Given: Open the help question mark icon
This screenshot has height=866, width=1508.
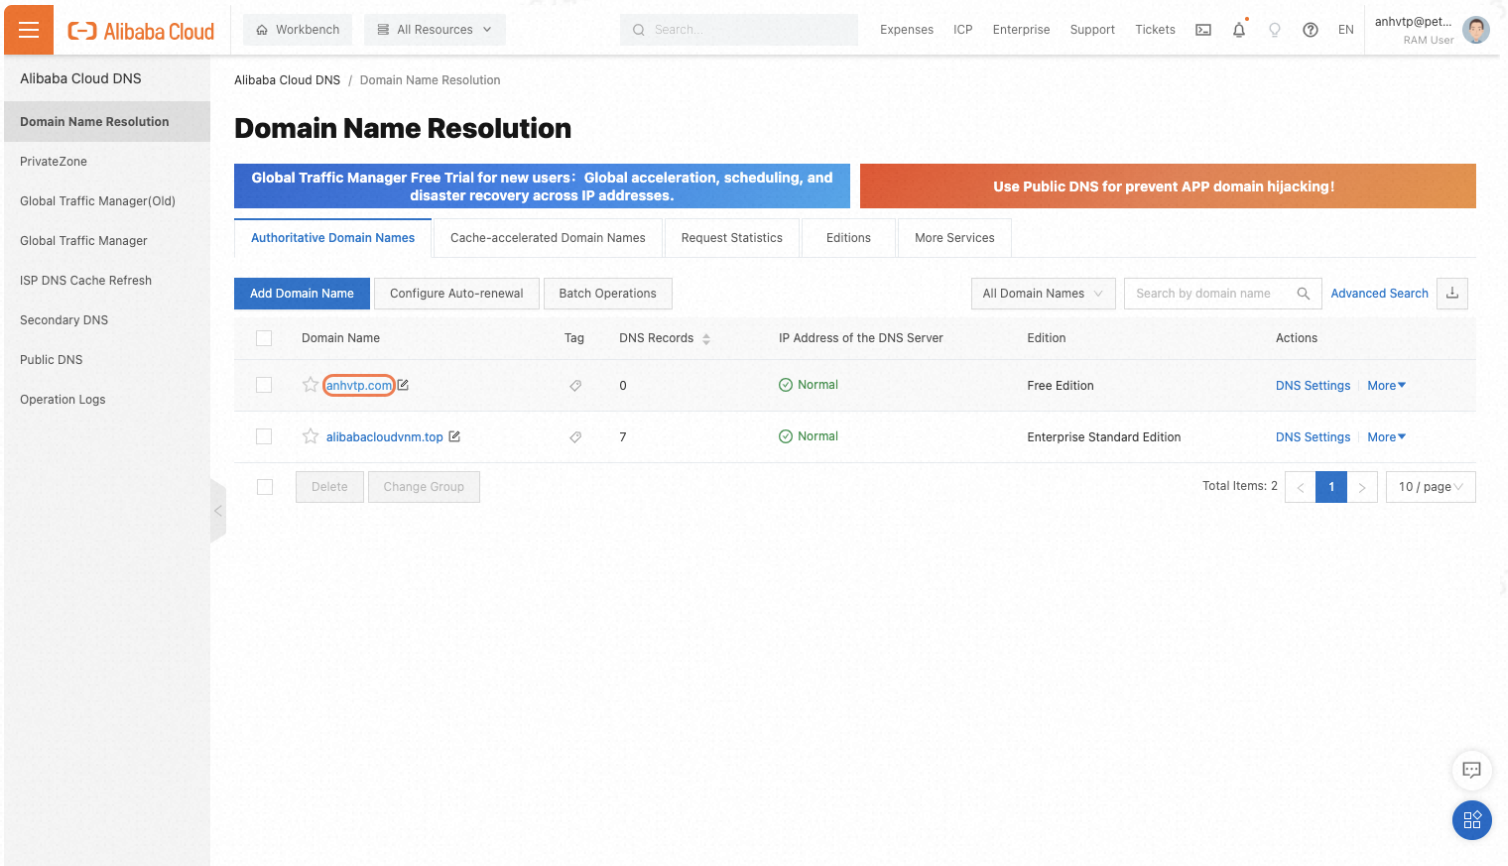Looking at the screenshot, I should 1310,30.
